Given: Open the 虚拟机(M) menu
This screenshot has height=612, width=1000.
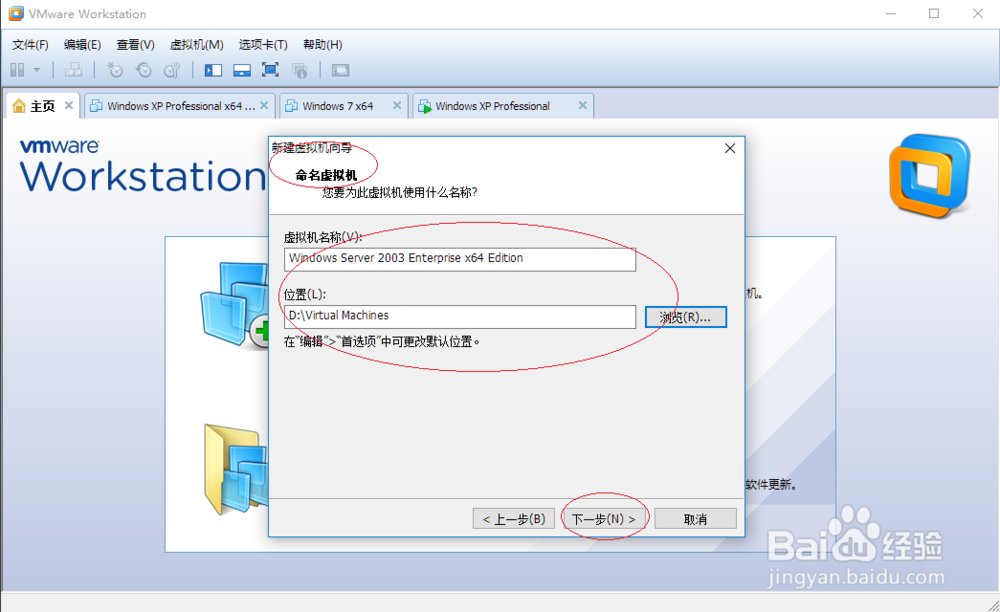Looking at the screenshot, I should (196, 45).
